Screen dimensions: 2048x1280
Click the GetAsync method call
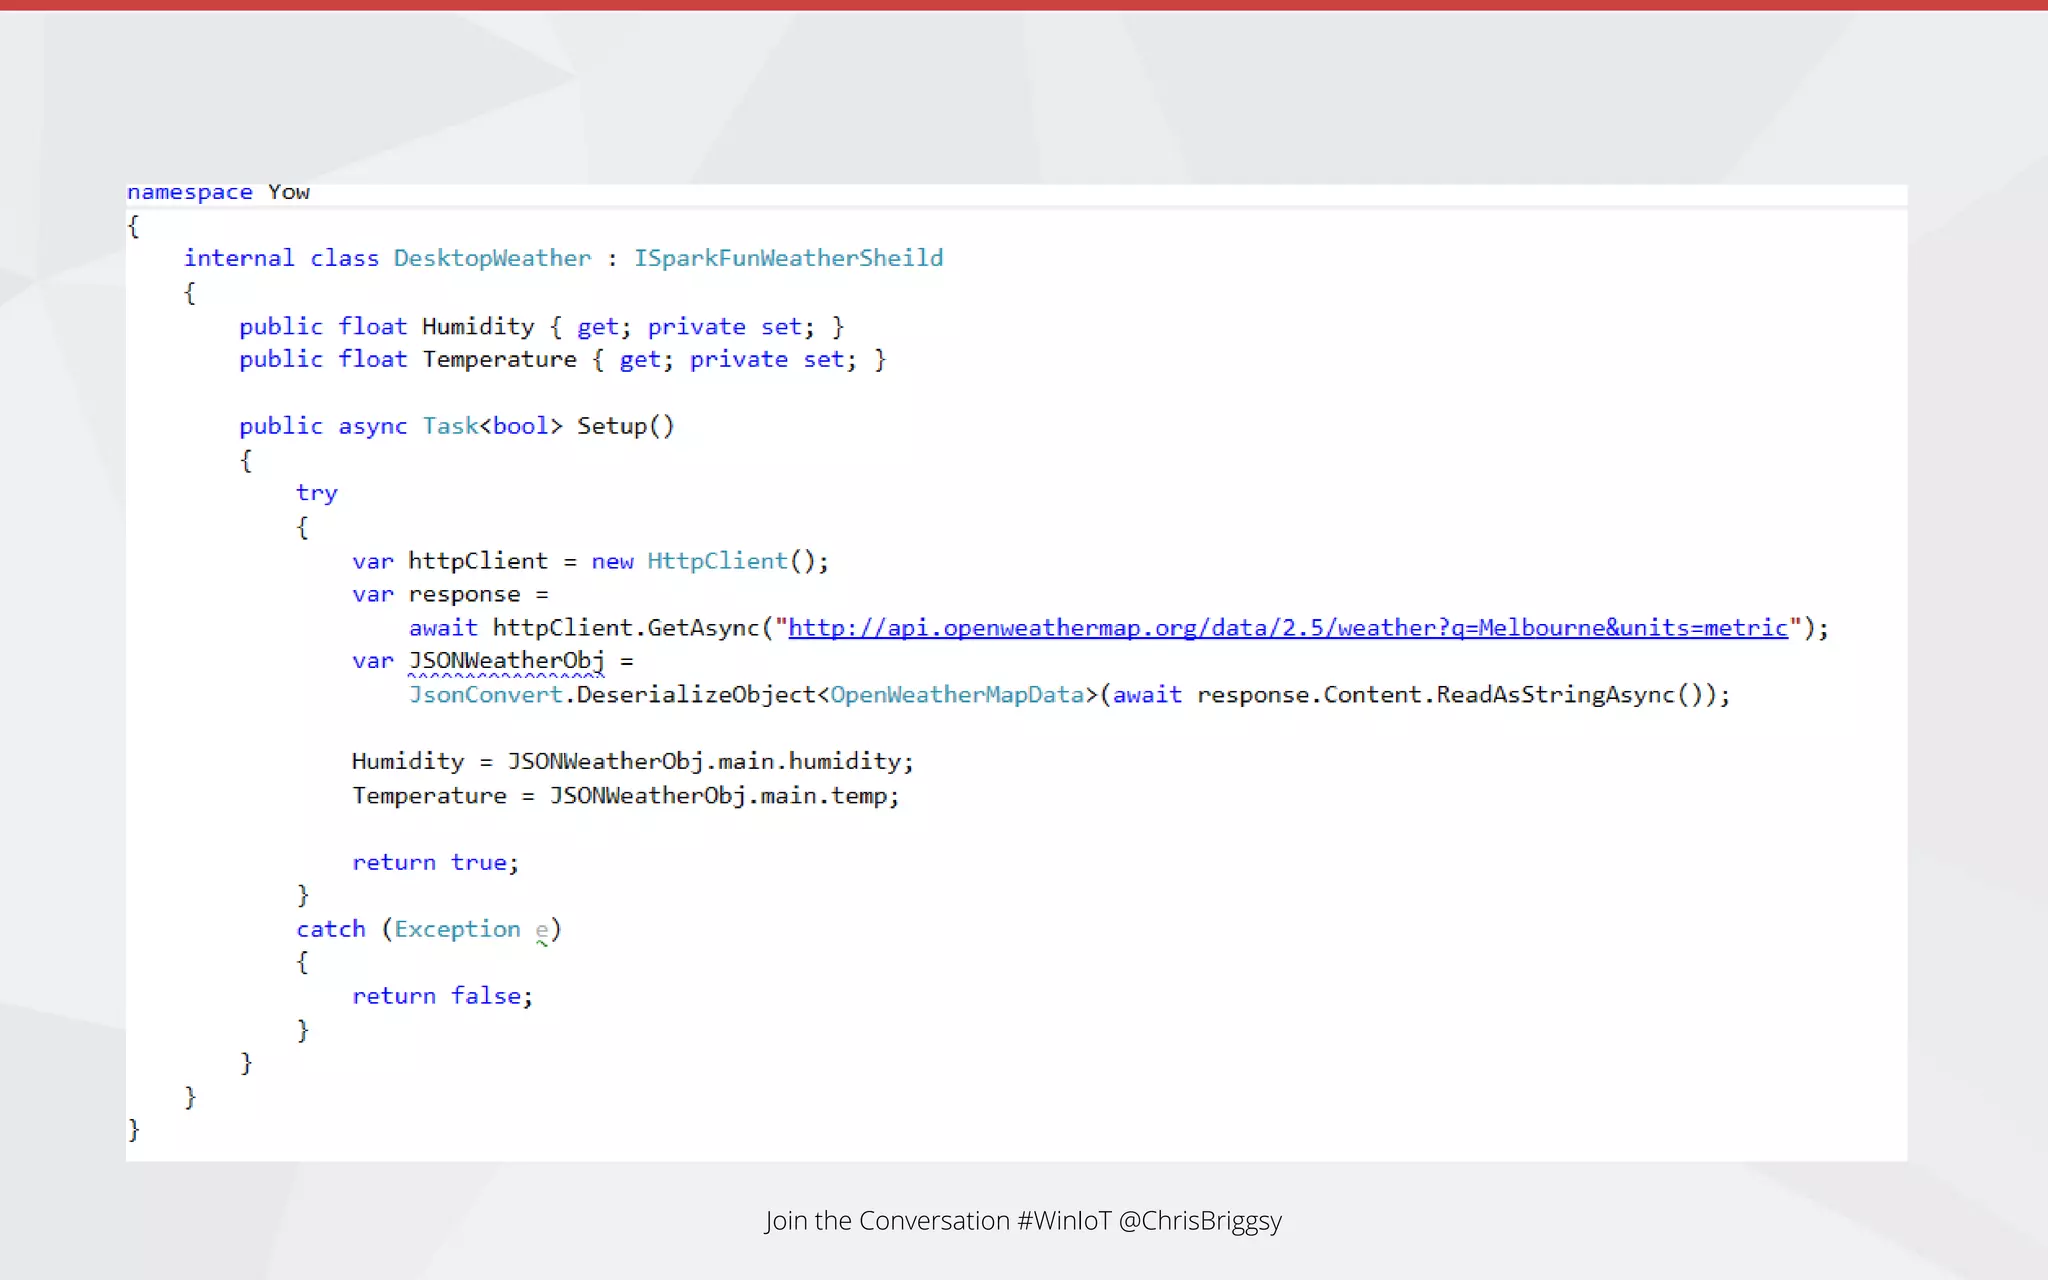(x=703, y=628)
